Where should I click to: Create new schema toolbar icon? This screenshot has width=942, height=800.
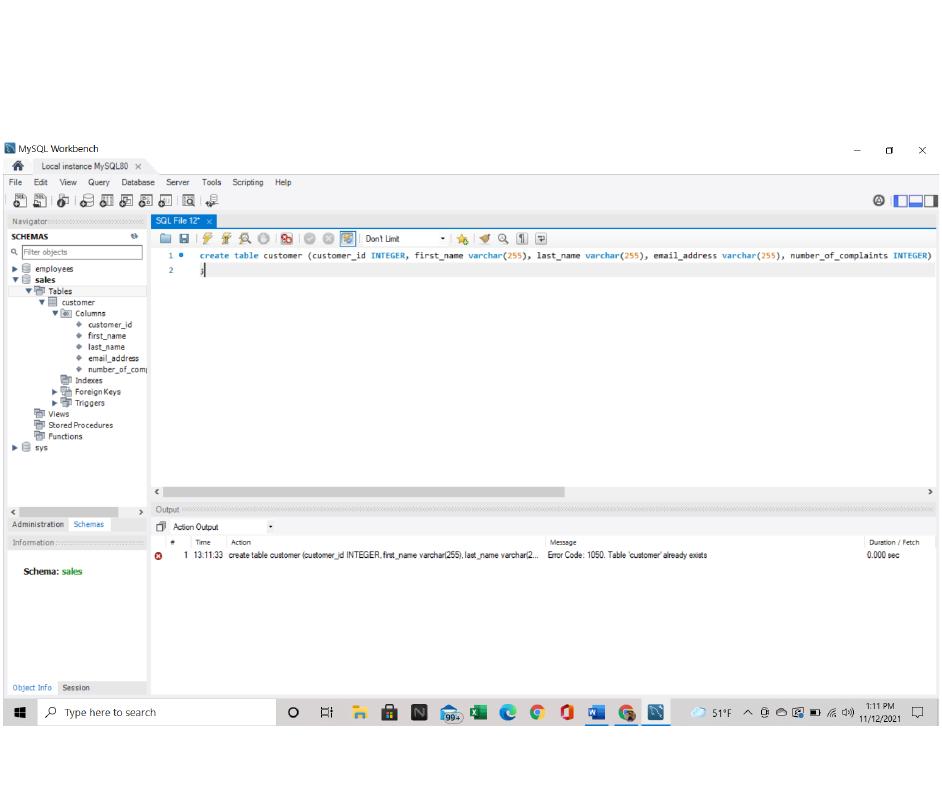[87, 201]
